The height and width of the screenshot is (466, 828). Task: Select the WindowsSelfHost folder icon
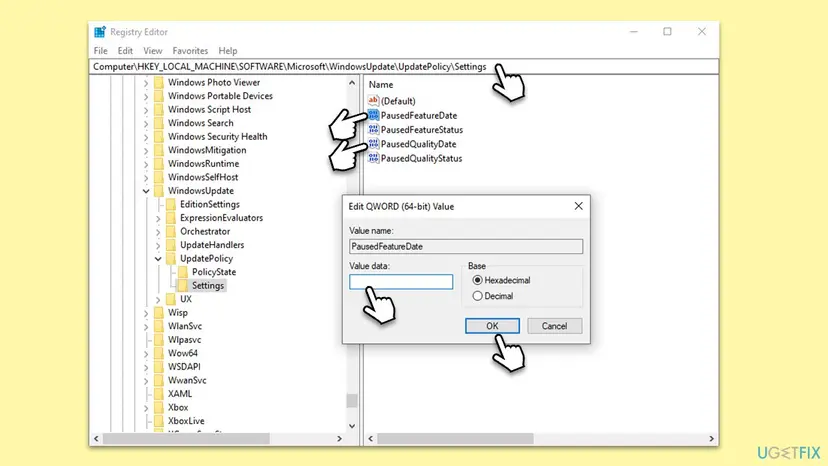[159, 177]
